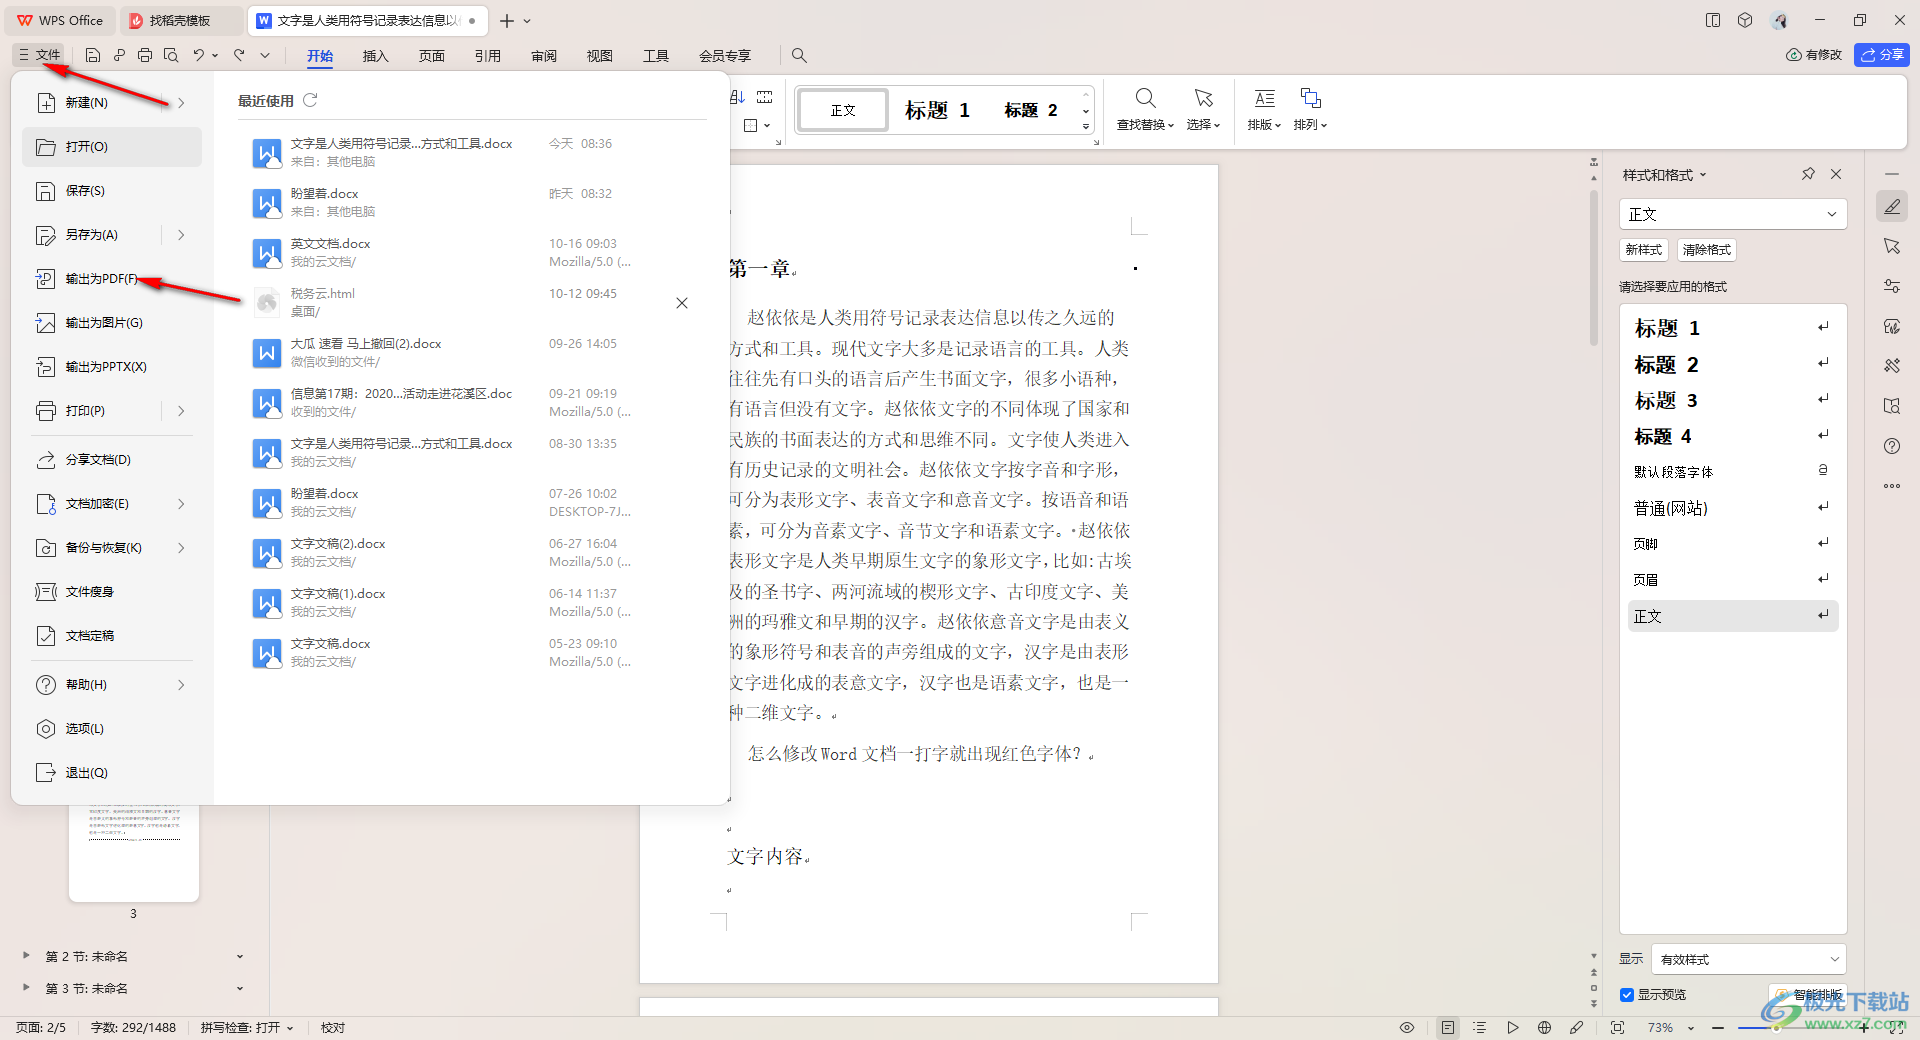Viewport: 1920px width, 1040px height.
Task: Click the pencil edit icon in right sidebar
Action: [1892, 206]
